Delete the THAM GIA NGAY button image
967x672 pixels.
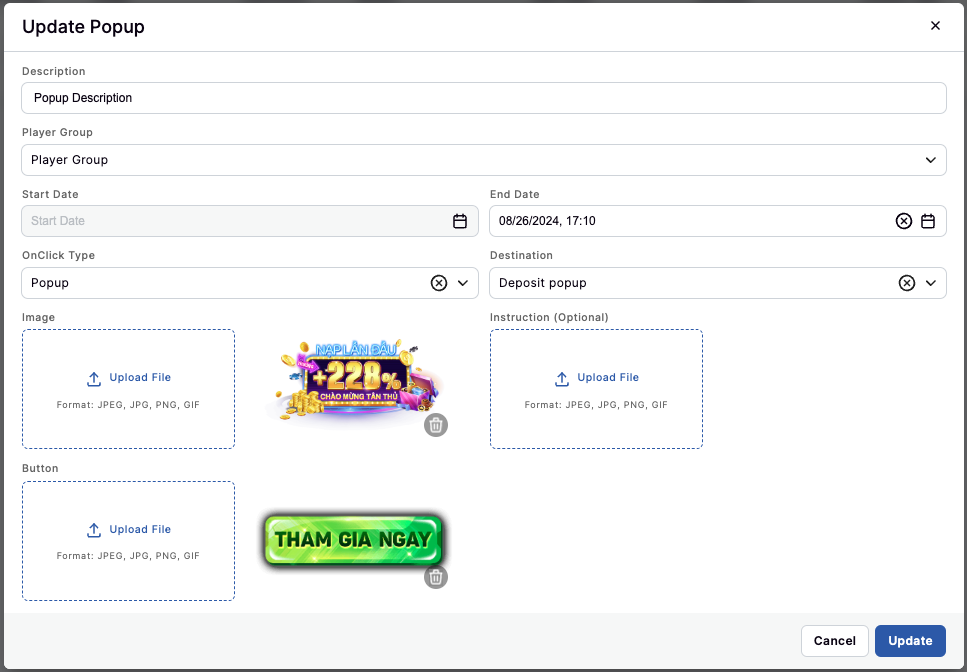435,577
